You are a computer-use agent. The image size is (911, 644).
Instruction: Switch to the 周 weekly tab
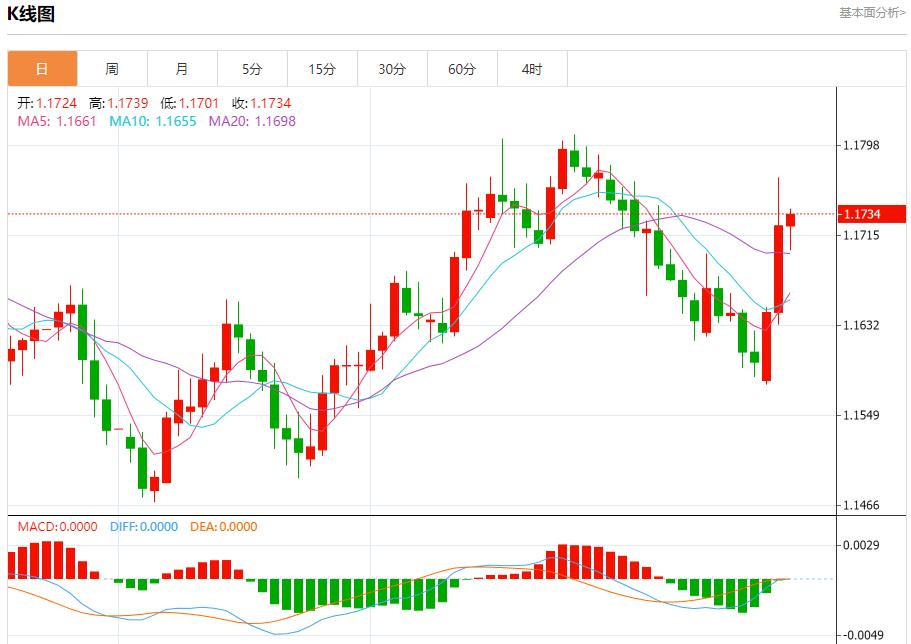112,69
